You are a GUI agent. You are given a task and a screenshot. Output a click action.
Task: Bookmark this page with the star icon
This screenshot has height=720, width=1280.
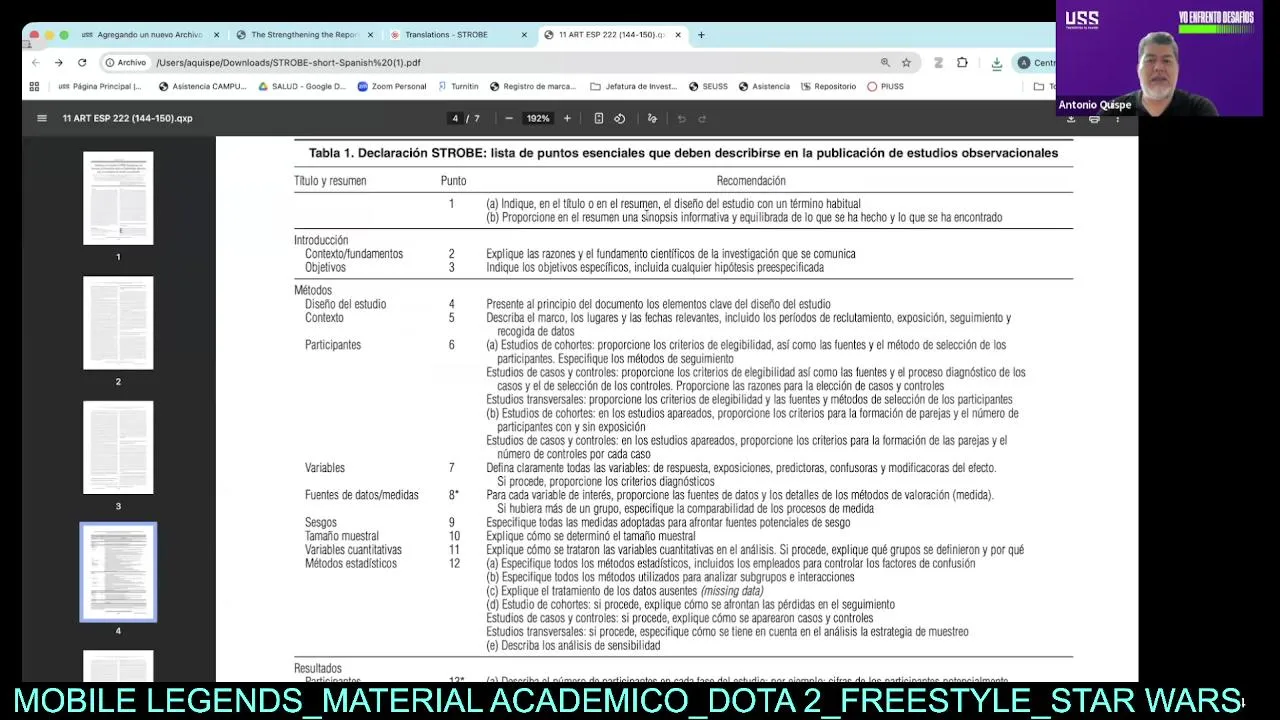click(x=906, y=62)
